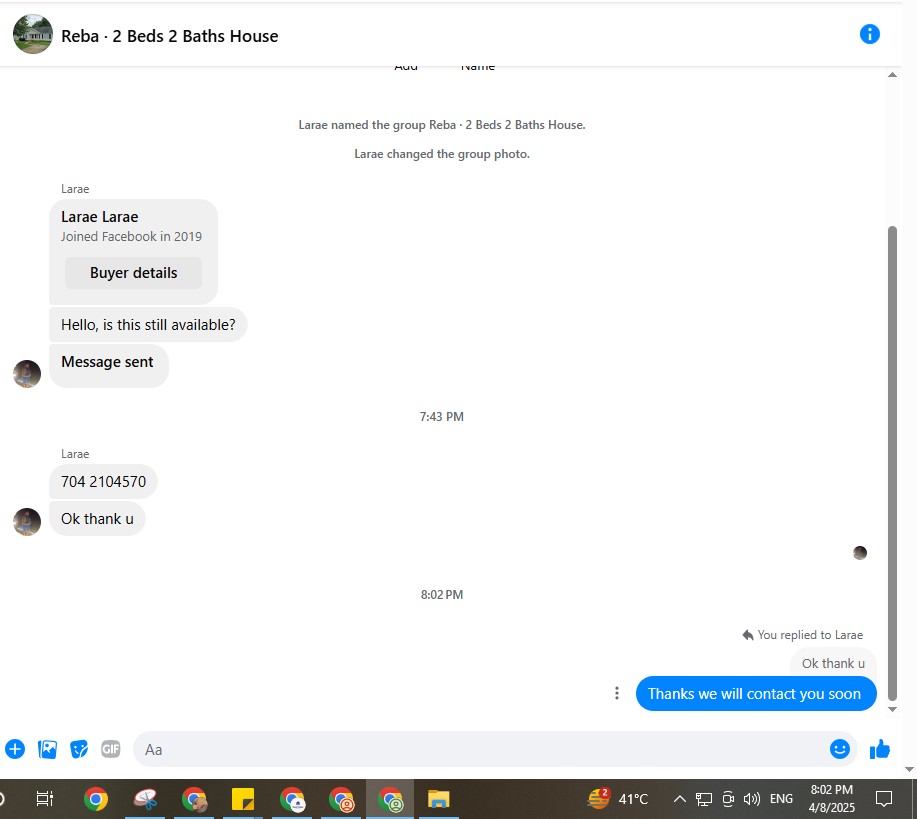Click the 'Thanks we will contact you soon' bubble
This screenshot has height=819, width=917.
pos(756,694)
